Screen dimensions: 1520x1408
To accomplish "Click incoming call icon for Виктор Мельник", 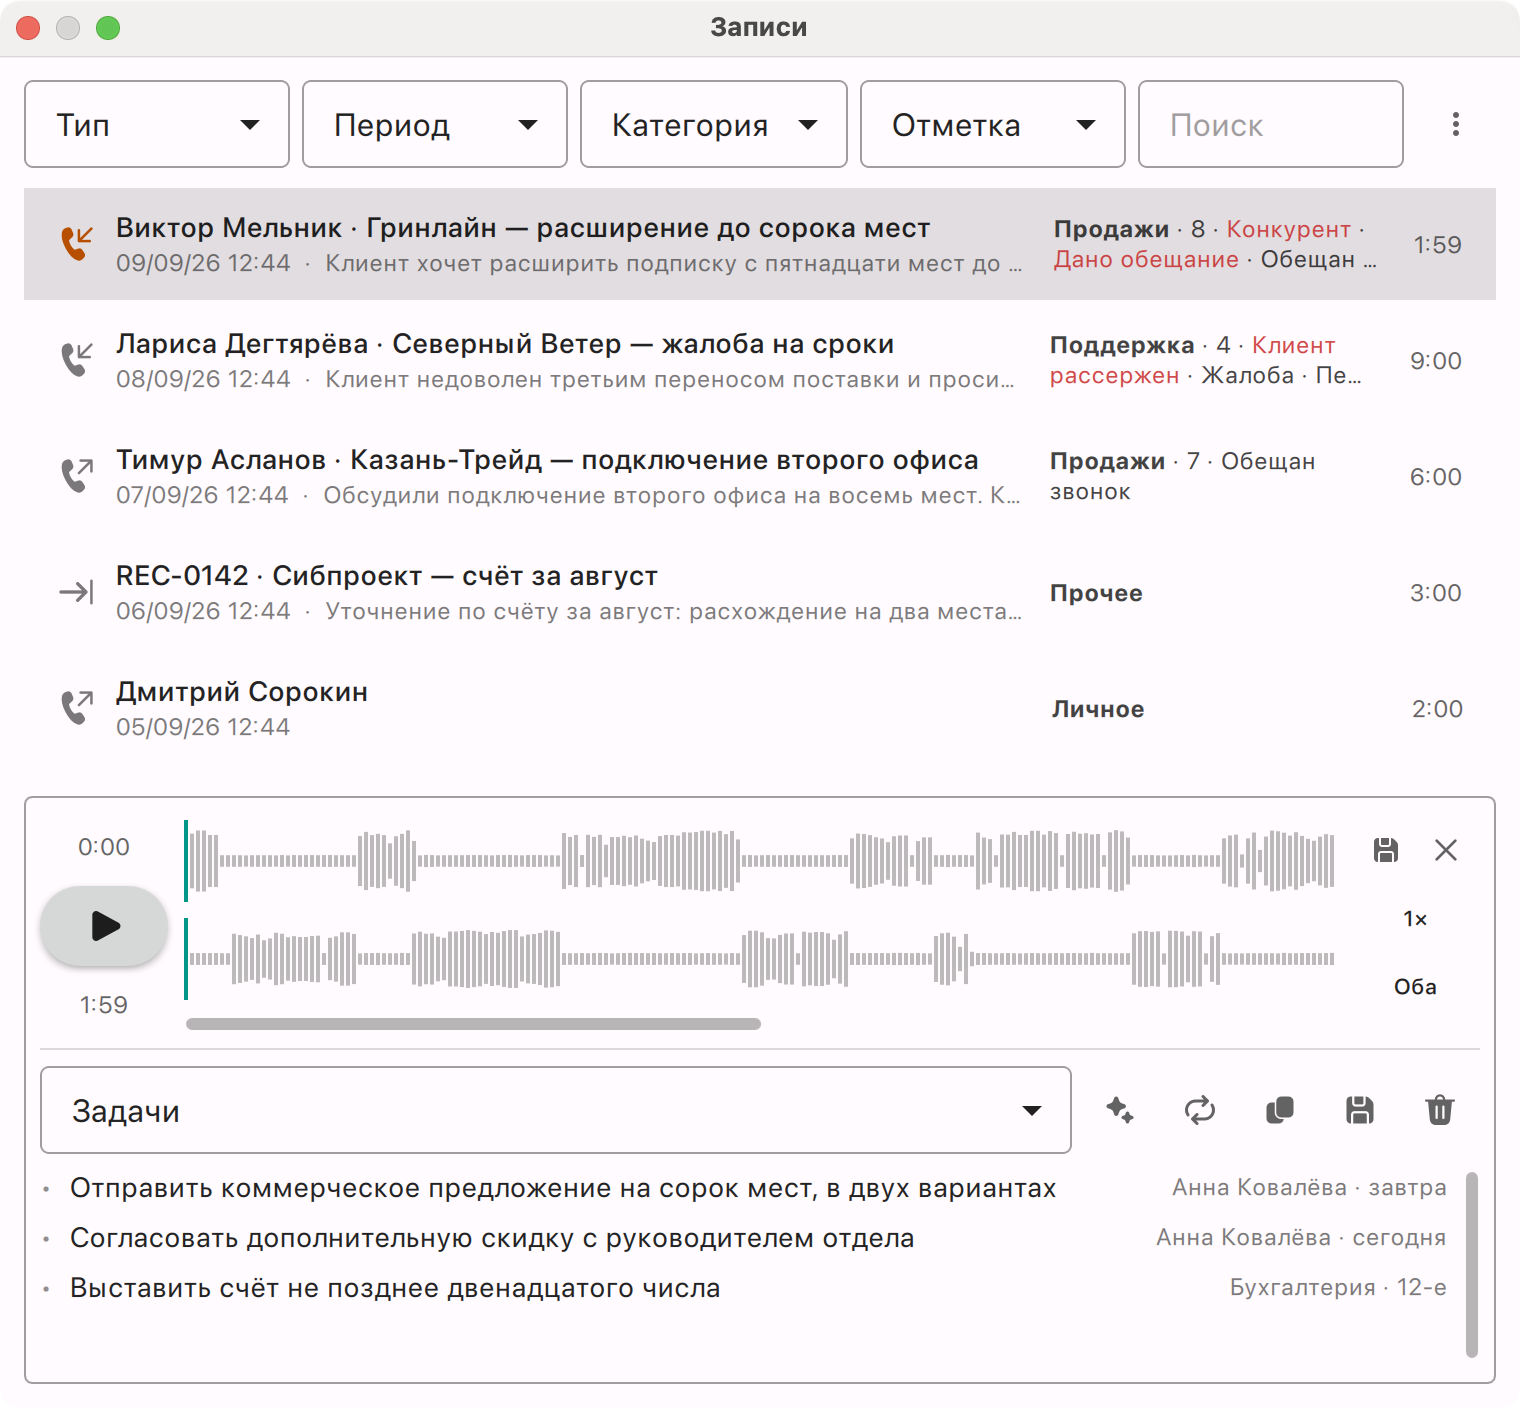I will 77,244.
